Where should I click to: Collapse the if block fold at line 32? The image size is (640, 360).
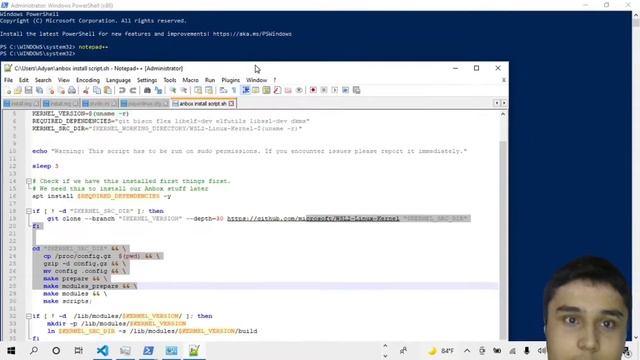click(x=29, y=316)
